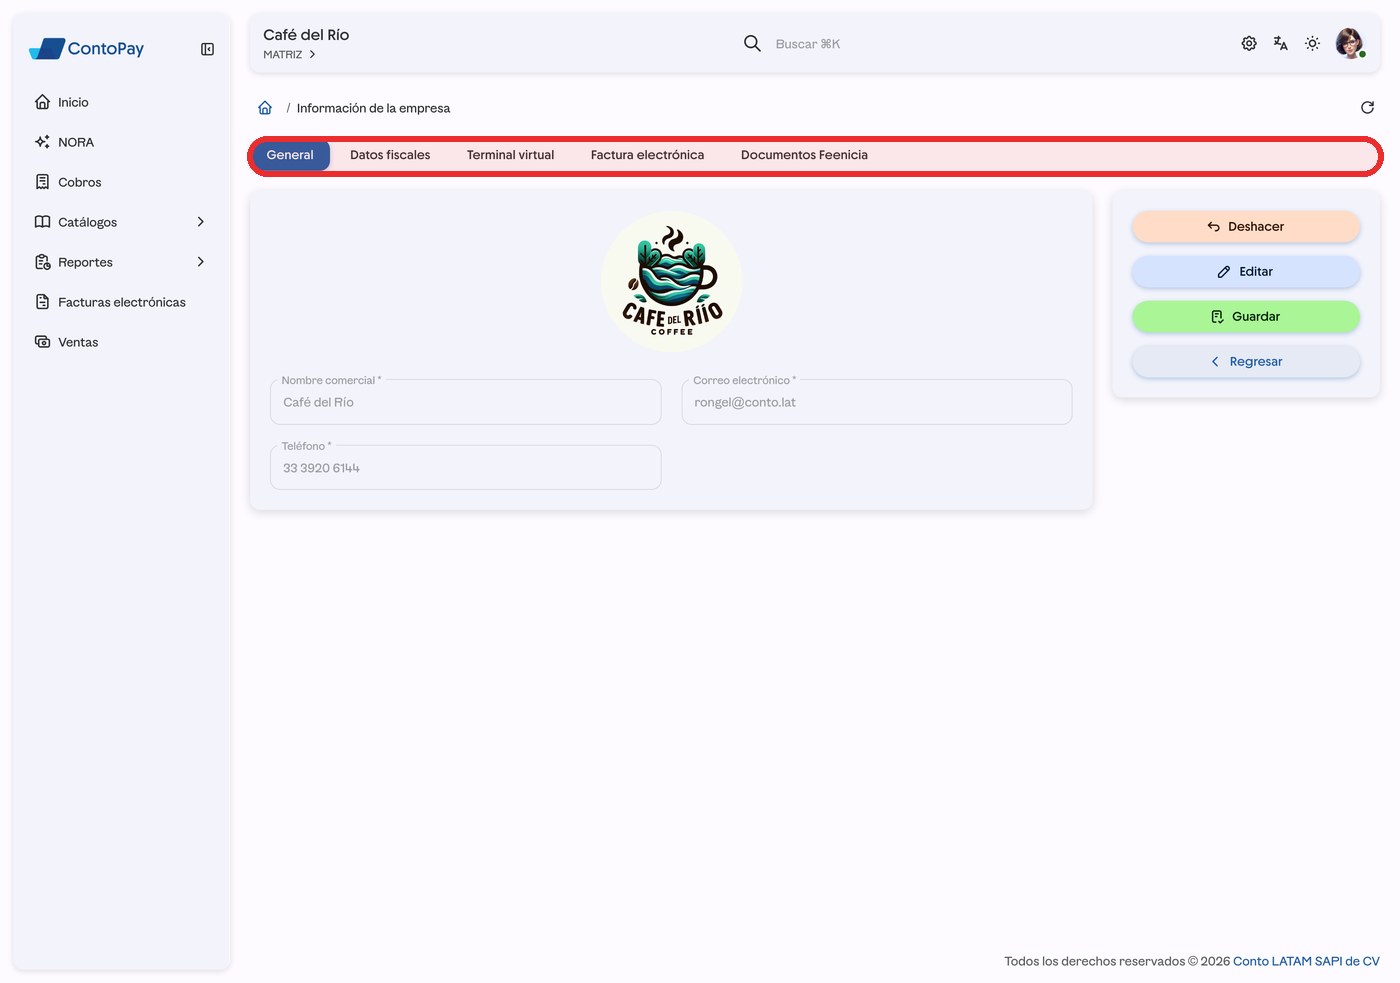Click the Deshacer button
This screenshot has width=1400, height=983.
pos(1246,227)
